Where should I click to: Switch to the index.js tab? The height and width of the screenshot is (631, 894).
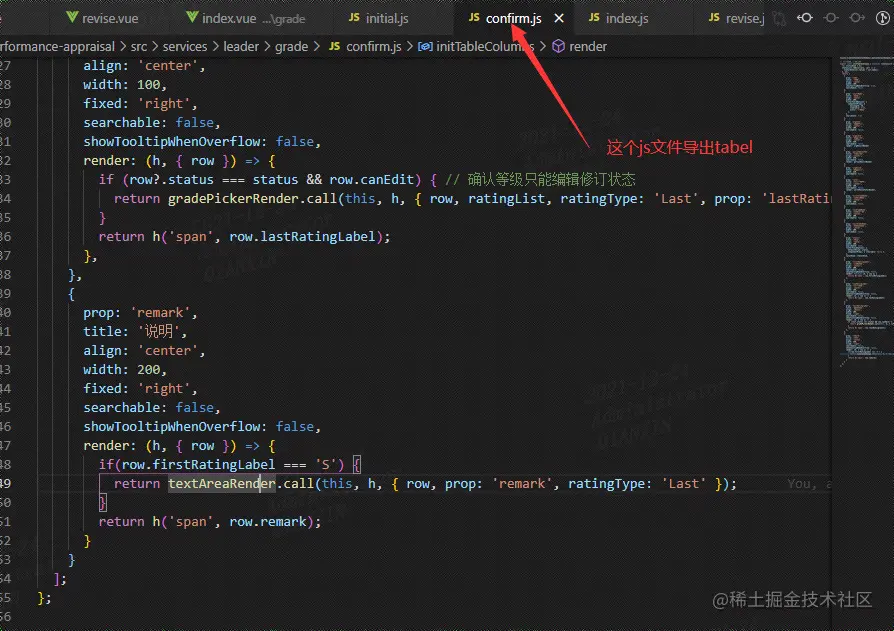619,18
